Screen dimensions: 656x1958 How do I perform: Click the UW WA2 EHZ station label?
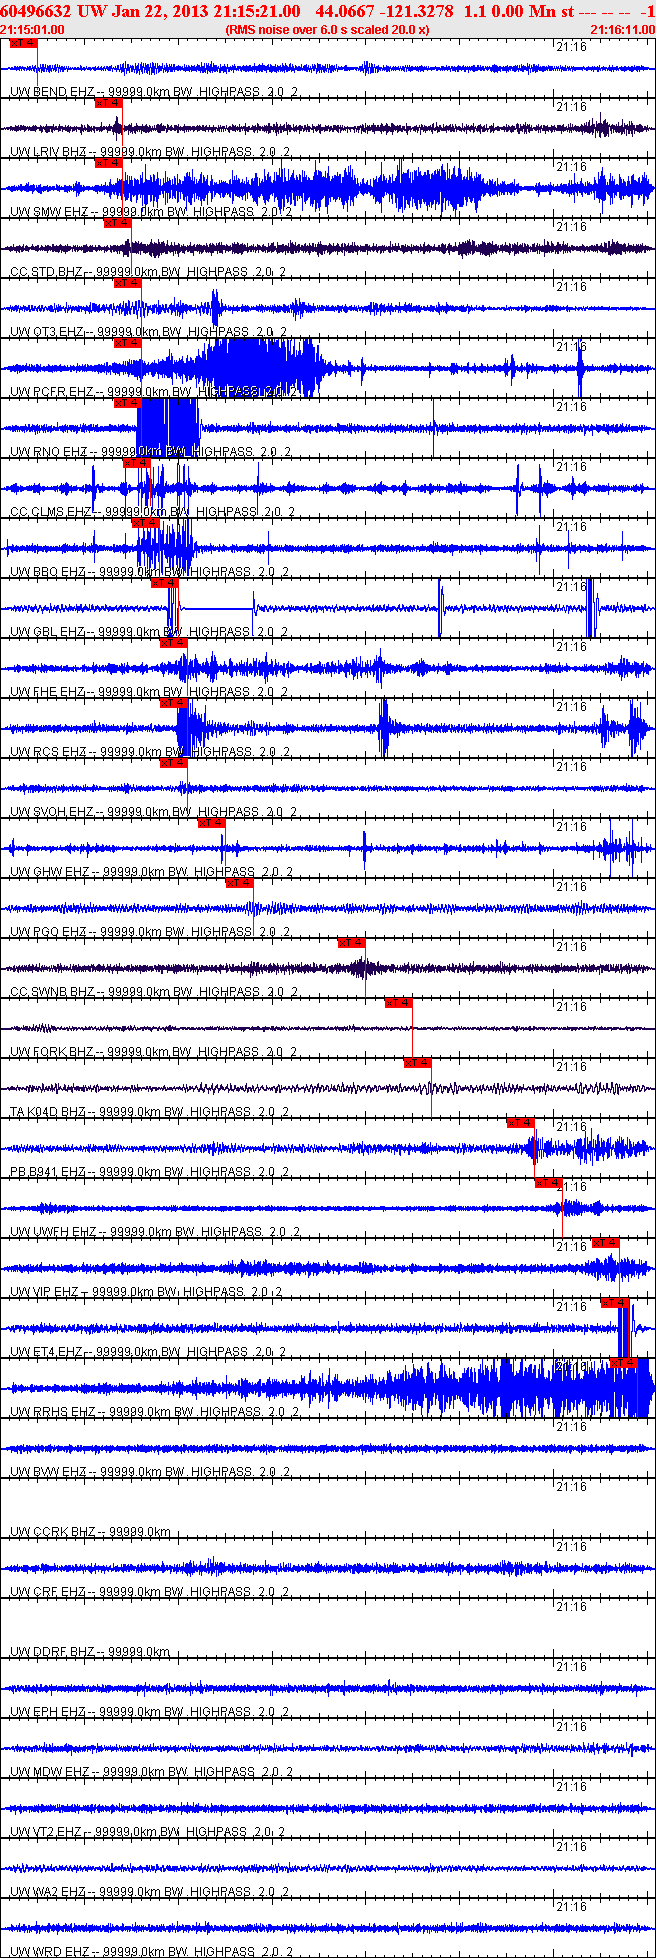[149, 1892]
